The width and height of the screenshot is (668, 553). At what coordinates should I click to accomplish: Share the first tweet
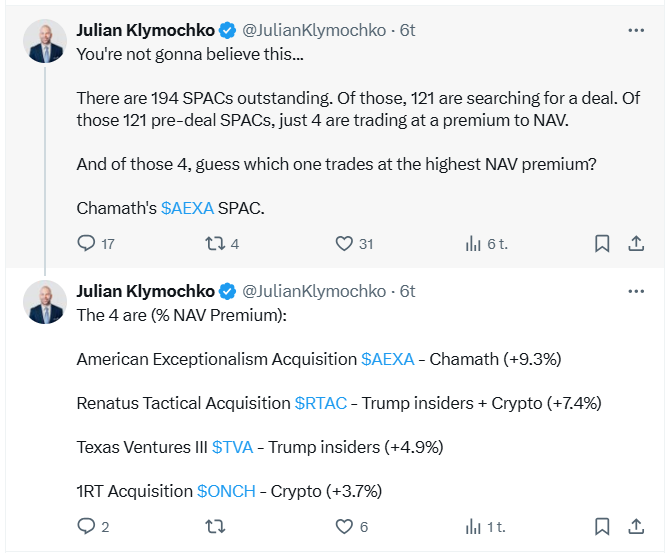[x=636, y=243]
